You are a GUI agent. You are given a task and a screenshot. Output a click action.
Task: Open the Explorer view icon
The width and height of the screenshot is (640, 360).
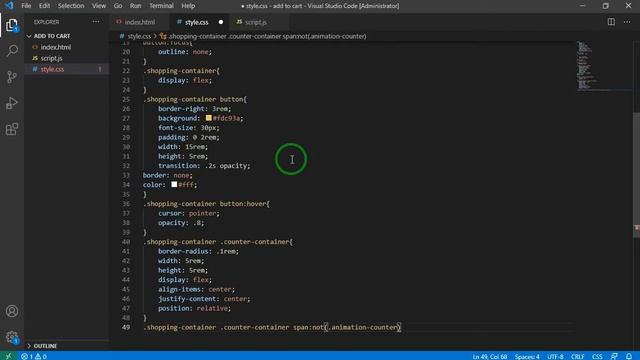point(12,26)
